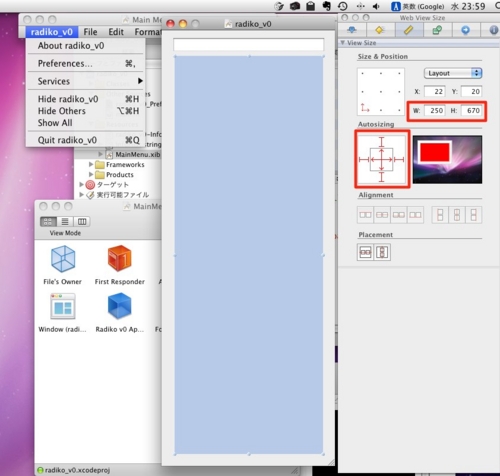Switch document window to column view mode

pos(82,222)
